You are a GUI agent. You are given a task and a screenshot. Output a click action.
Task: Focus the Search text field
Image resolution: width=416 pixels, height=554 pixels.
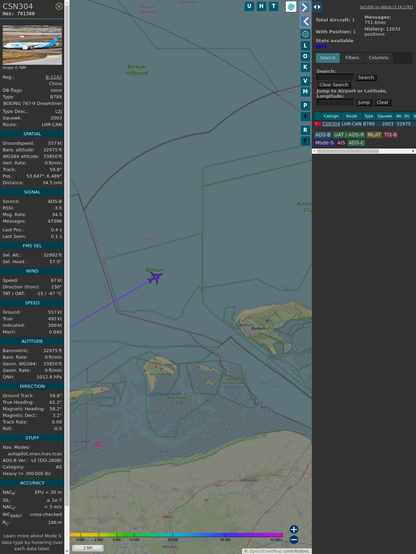(335, 77)
